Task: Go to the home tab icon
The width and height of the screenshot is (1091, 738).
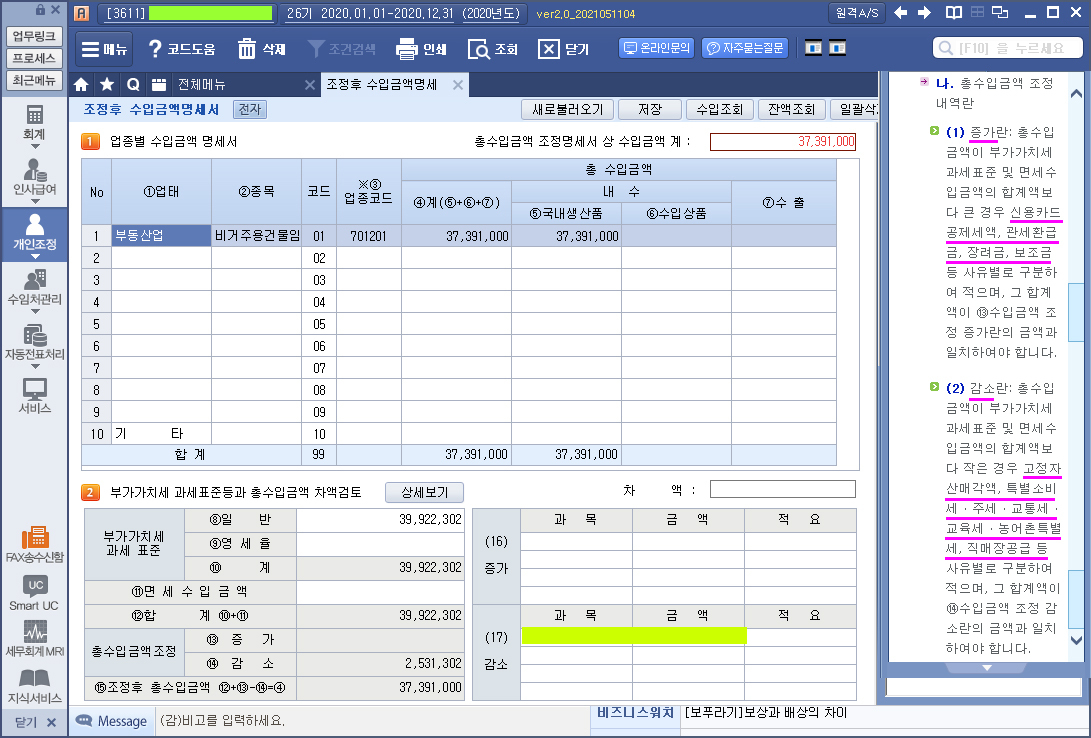Action: click(82, 85)
